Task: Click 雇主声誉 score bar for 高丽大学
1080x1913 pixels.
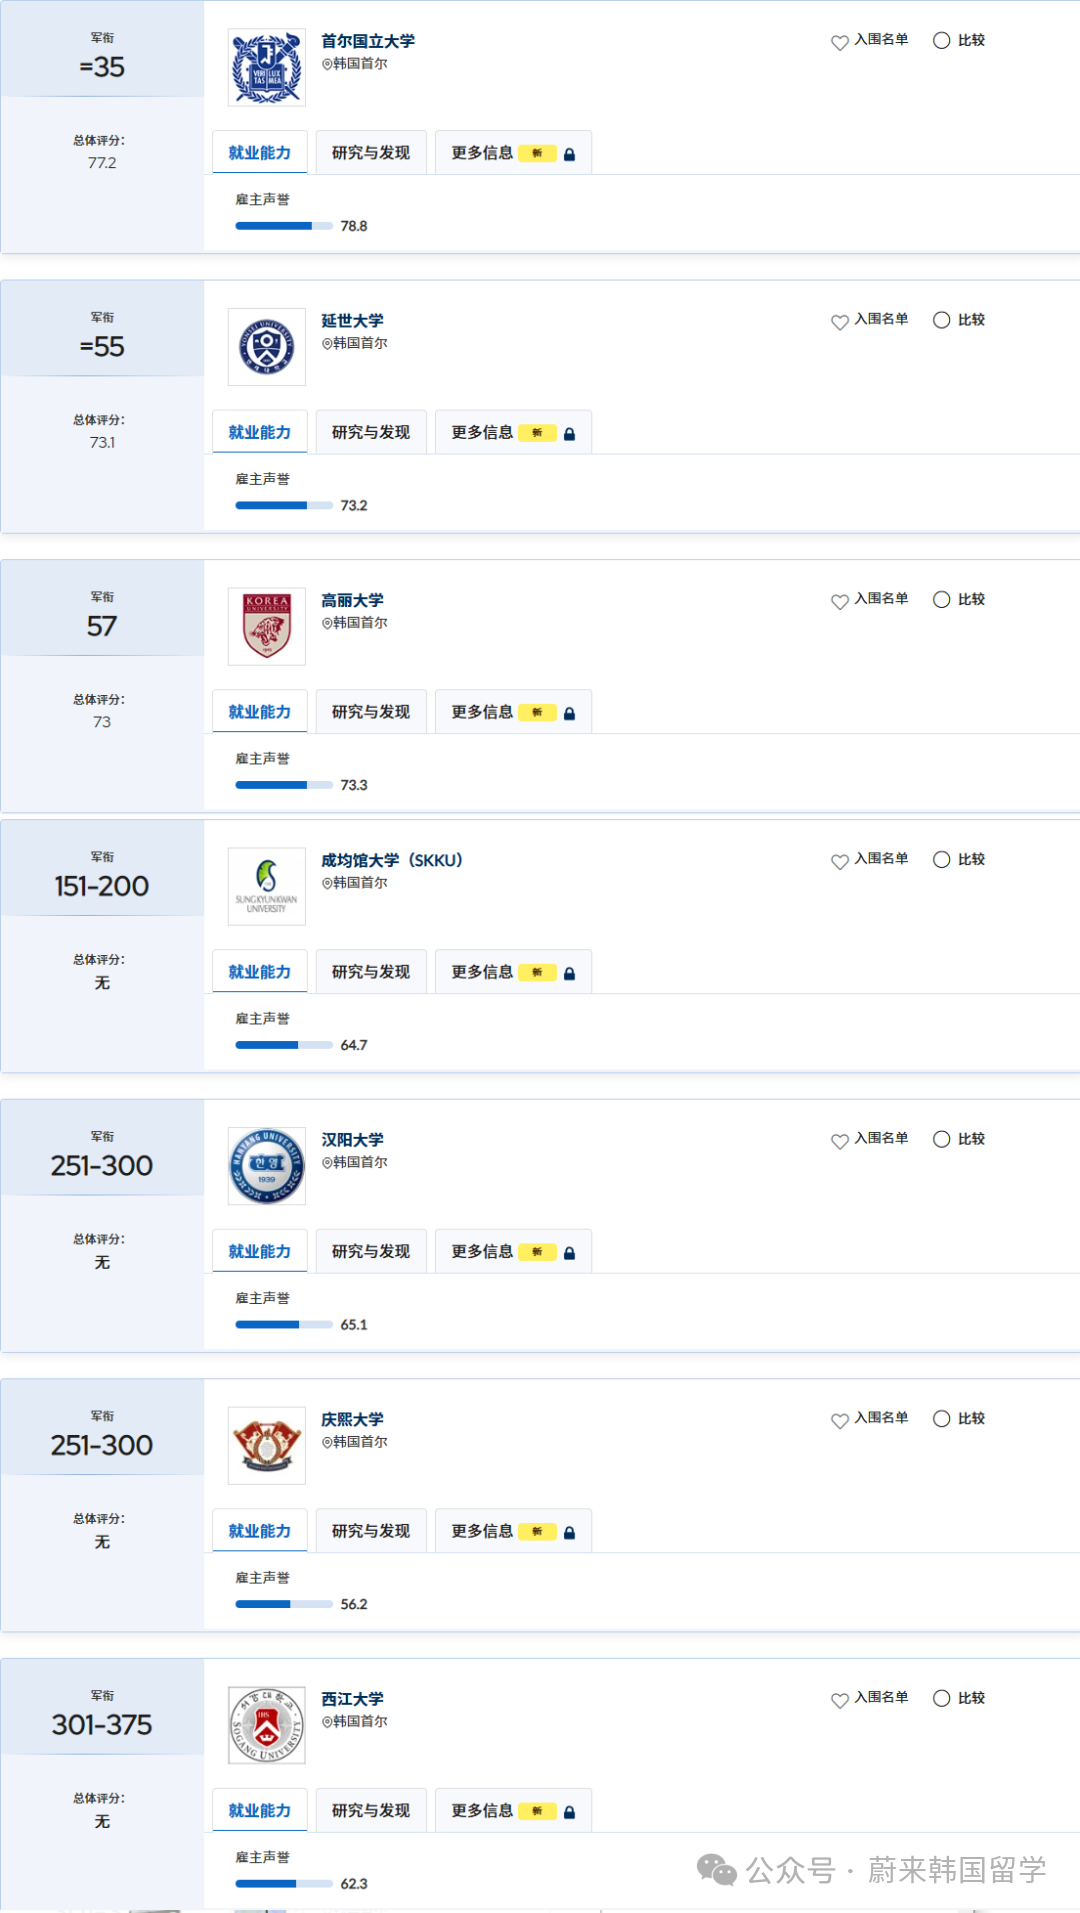Action: tap(284, 785)
